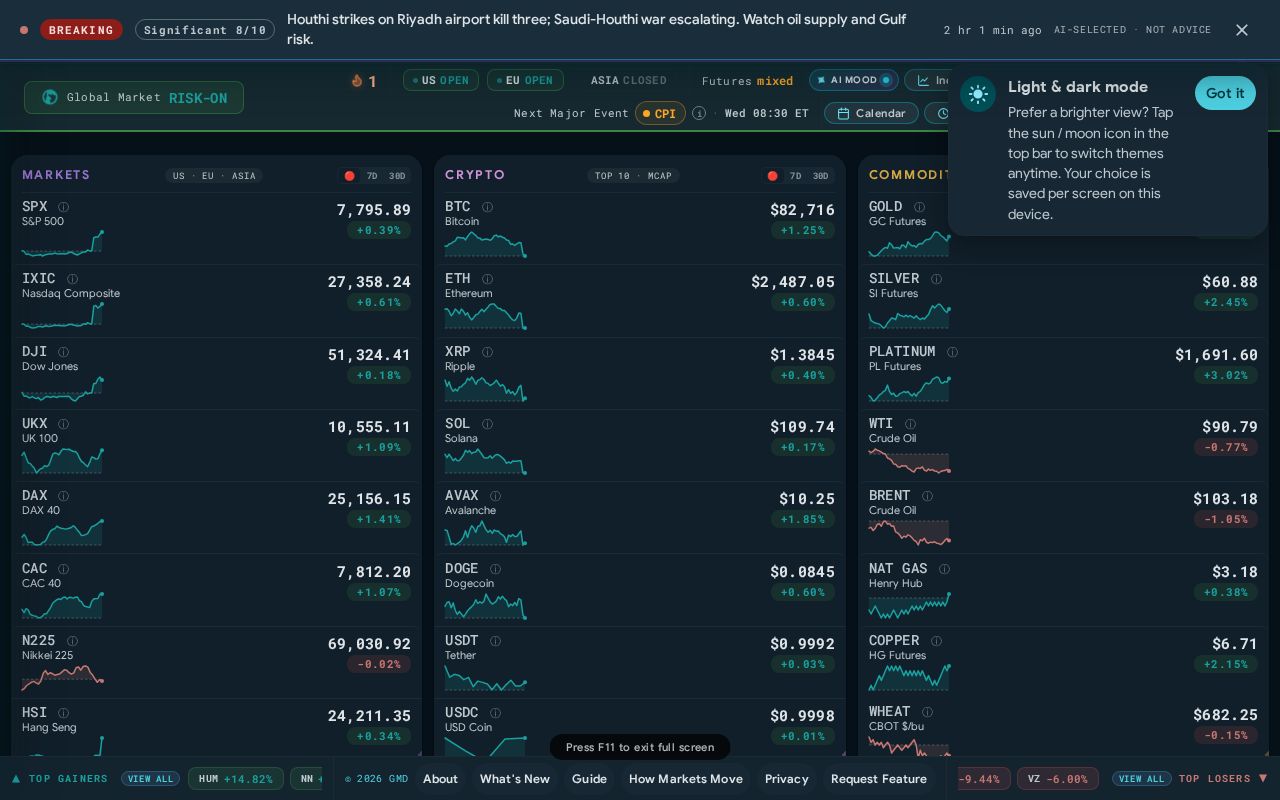Show info for GOLD futures
The image size is (1280, 800).
(x=919, y=207)
